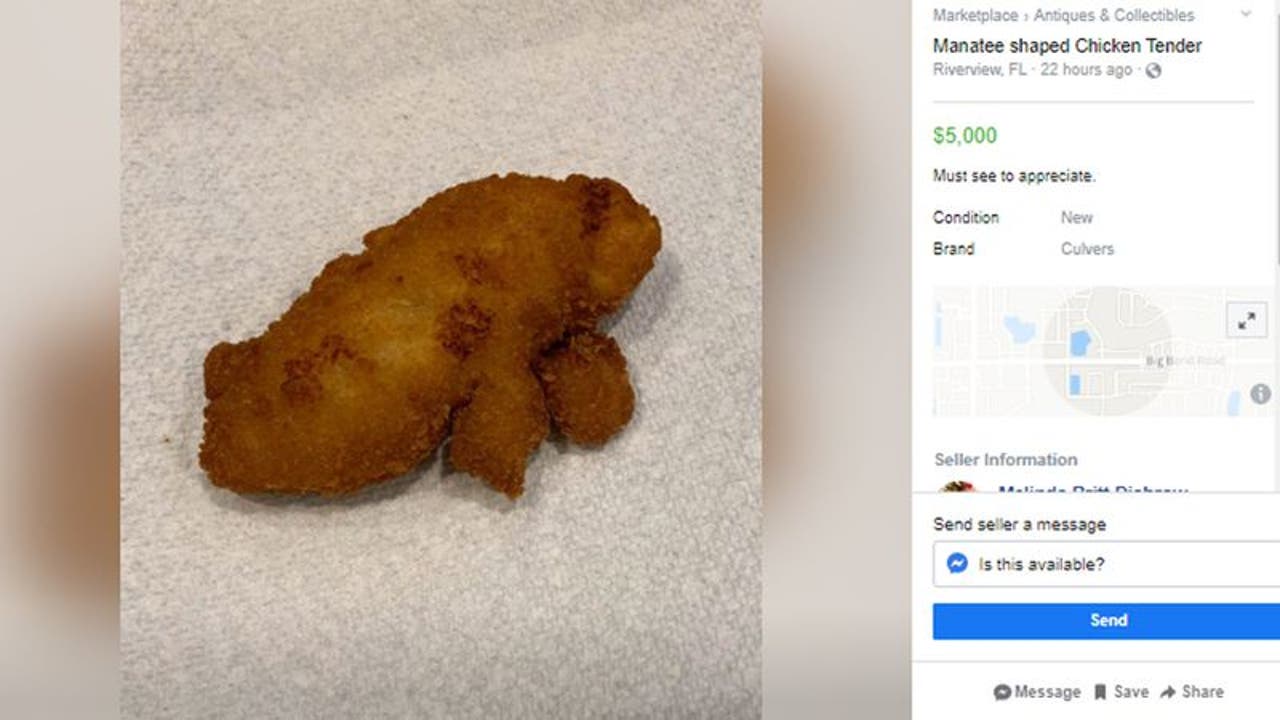Click the Save bookmark icon
Viewport: 1280px width, 720px height.
pyautogui.click(x=1100, y=692)
